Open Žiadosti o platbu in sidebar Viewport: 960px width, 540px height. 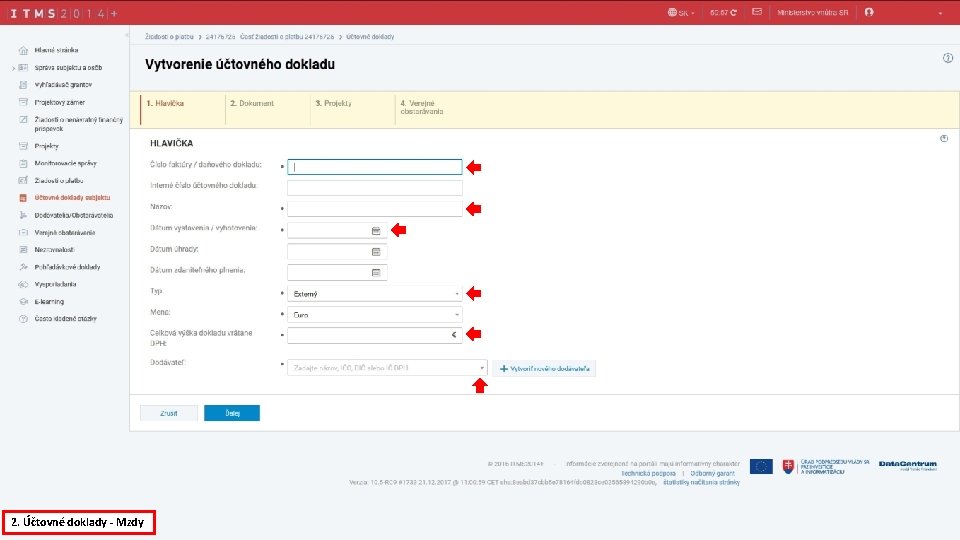point(59,181)
